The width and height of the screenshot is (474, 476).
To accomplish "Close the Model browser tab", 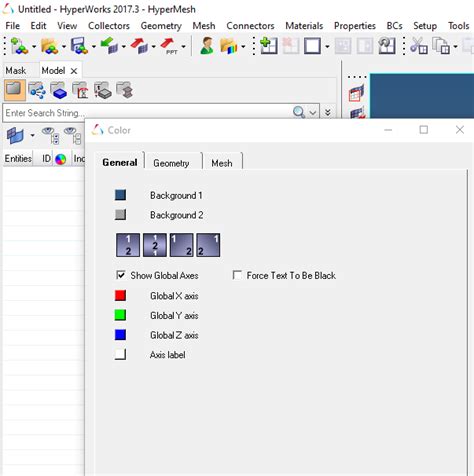I will [74, 71].
